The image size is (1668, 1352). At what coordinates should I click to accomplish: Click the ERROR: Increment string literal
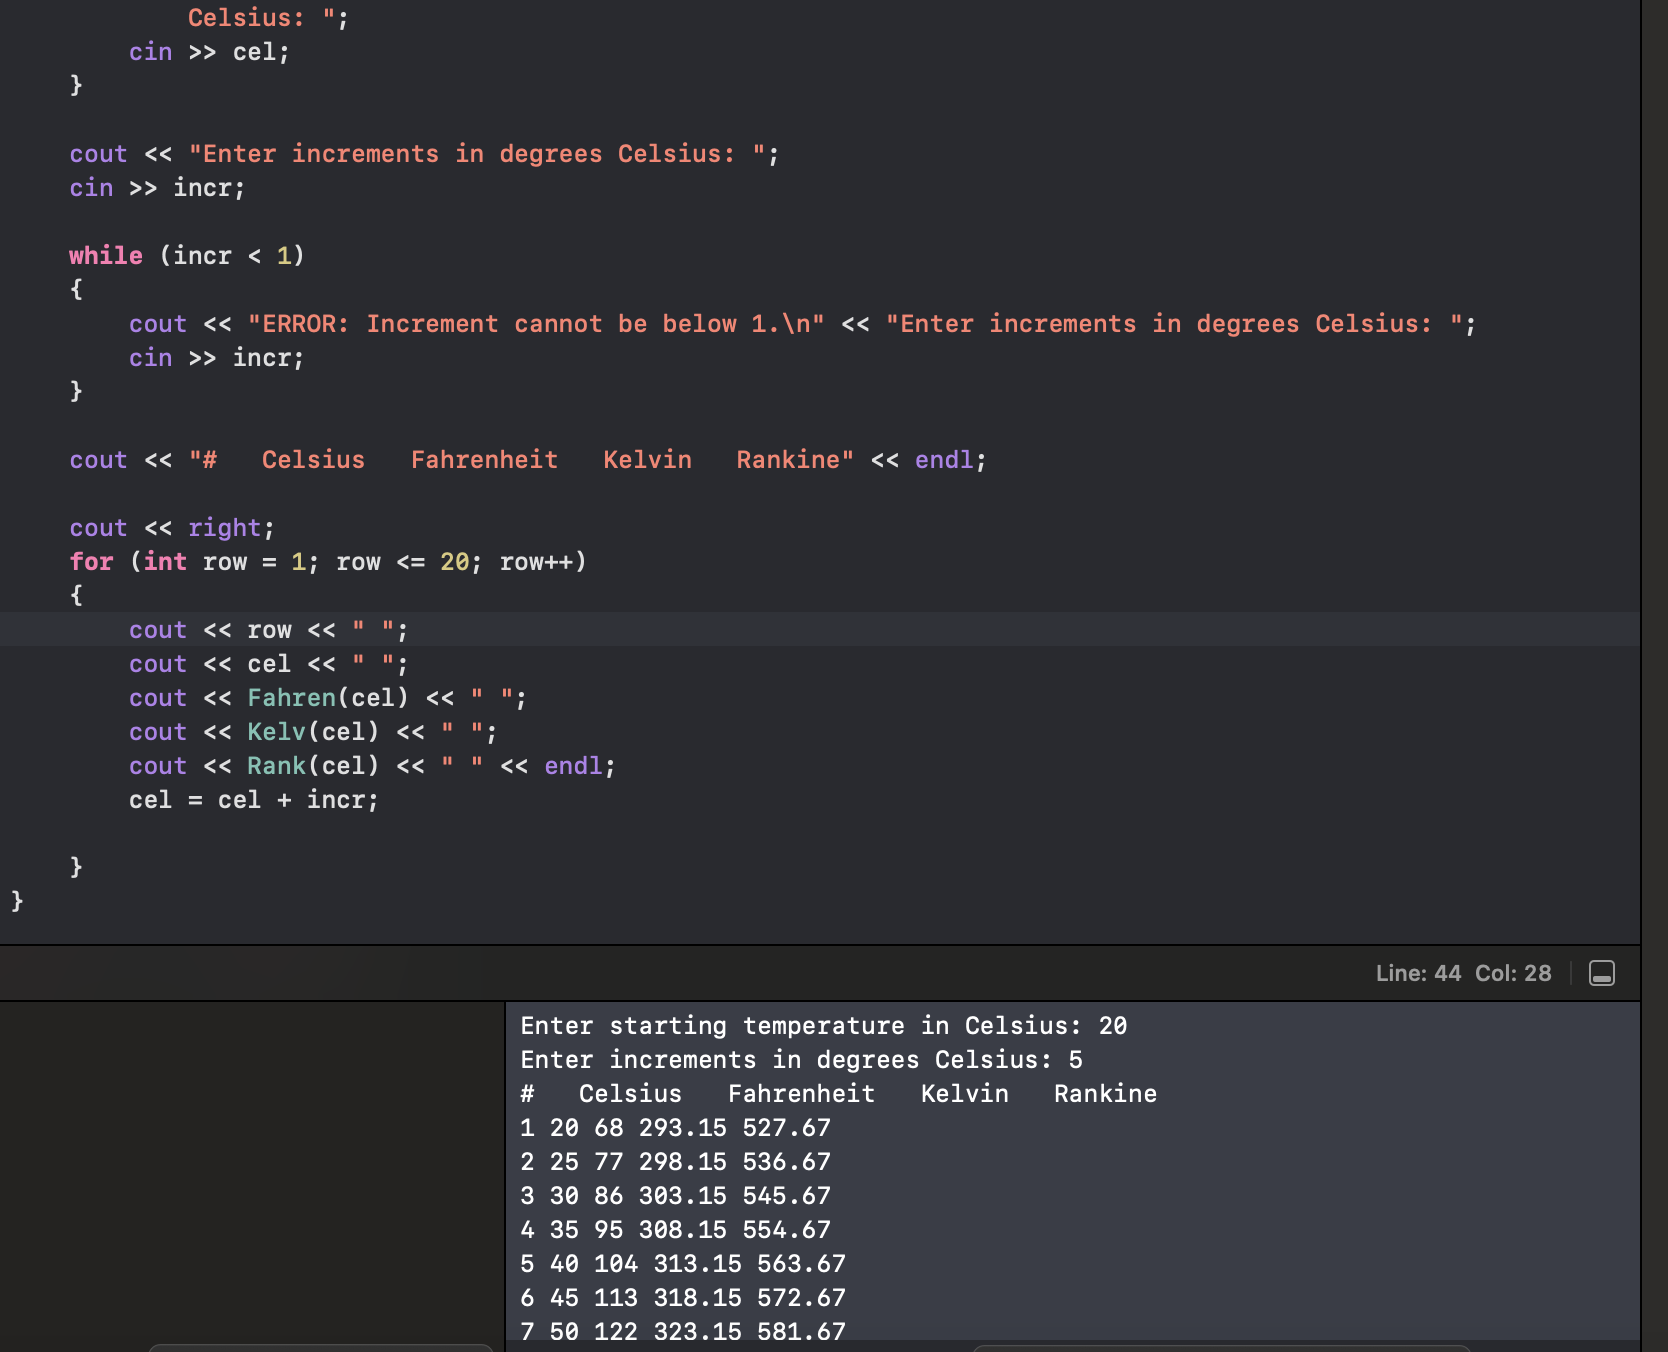pos(536,324)
